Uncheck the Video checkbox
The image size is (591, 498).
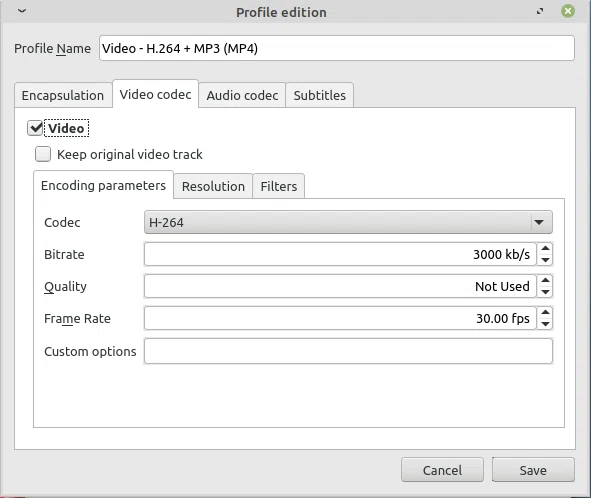[x=35, y=128]
